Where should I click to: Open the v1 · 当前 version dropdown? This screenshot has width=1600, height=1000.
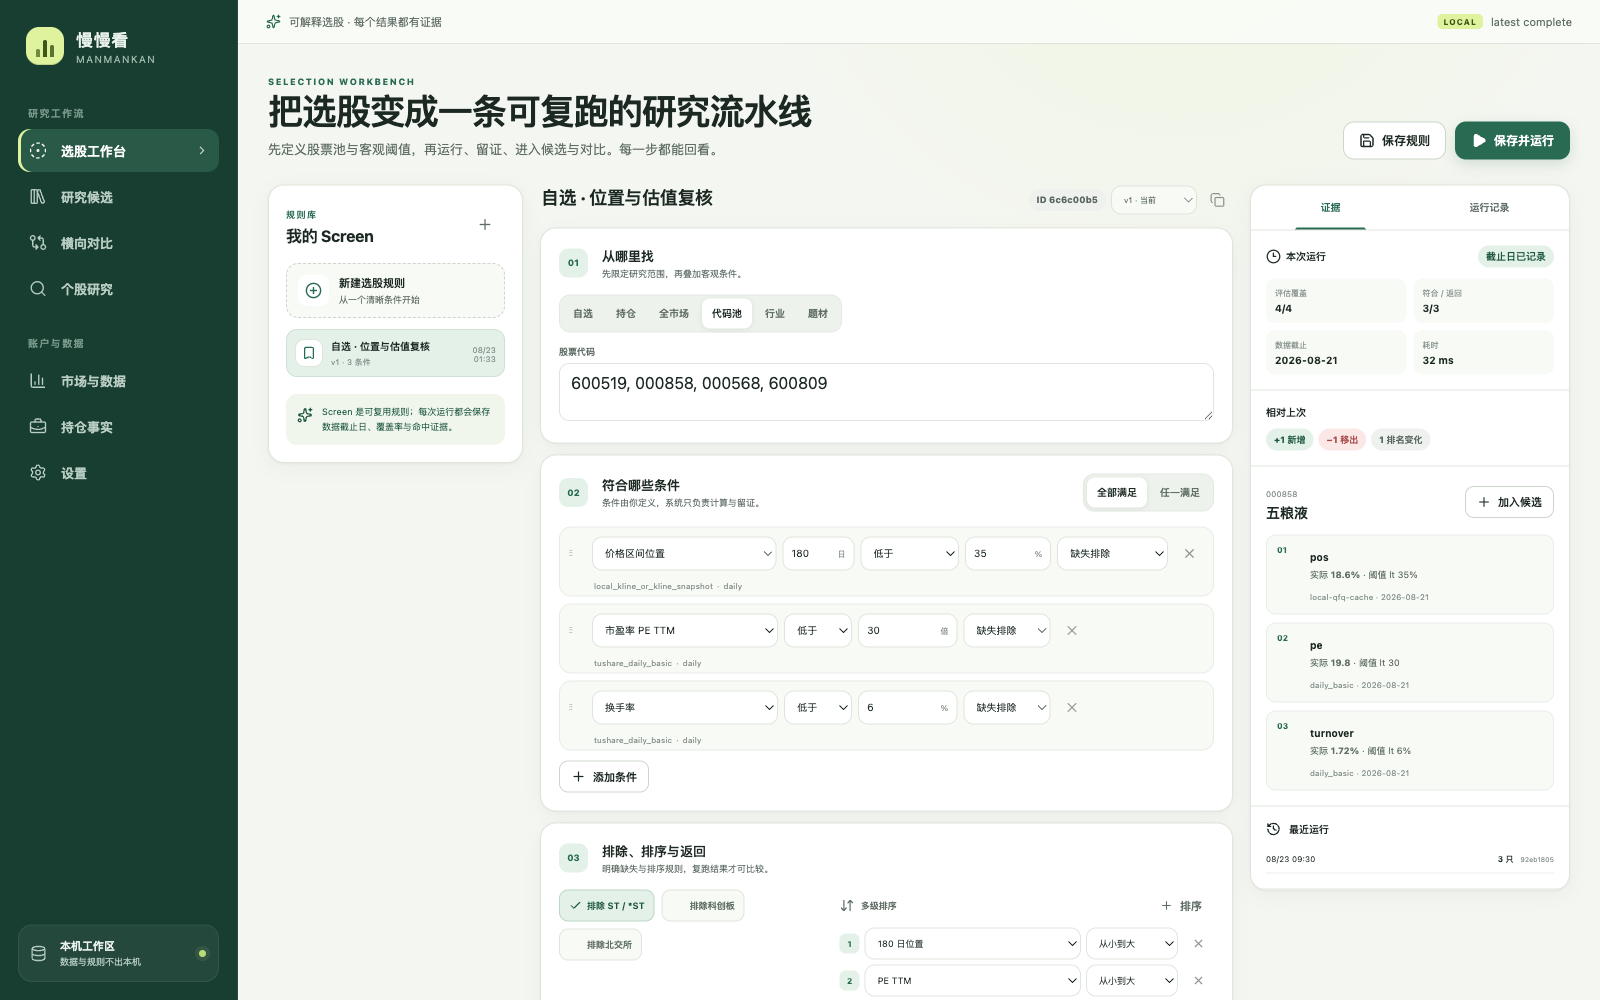pyautogui.click(x=1154, y=200)
